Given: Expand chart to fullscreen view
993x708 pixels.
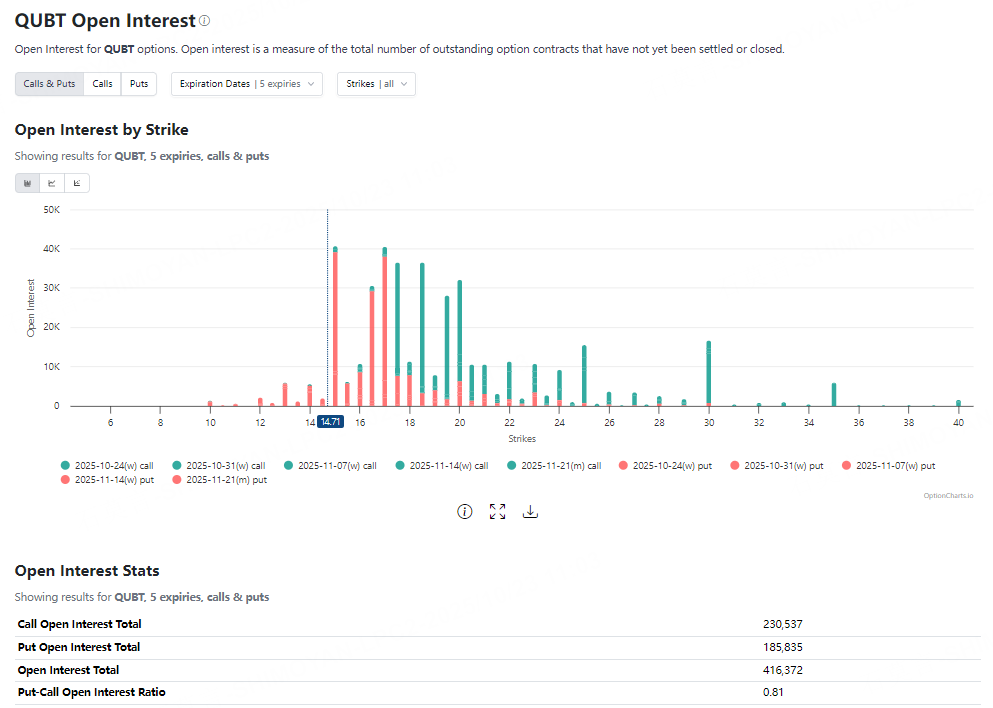Looking at the screenshot, I should pyautogui.click(x=497, y=511).
